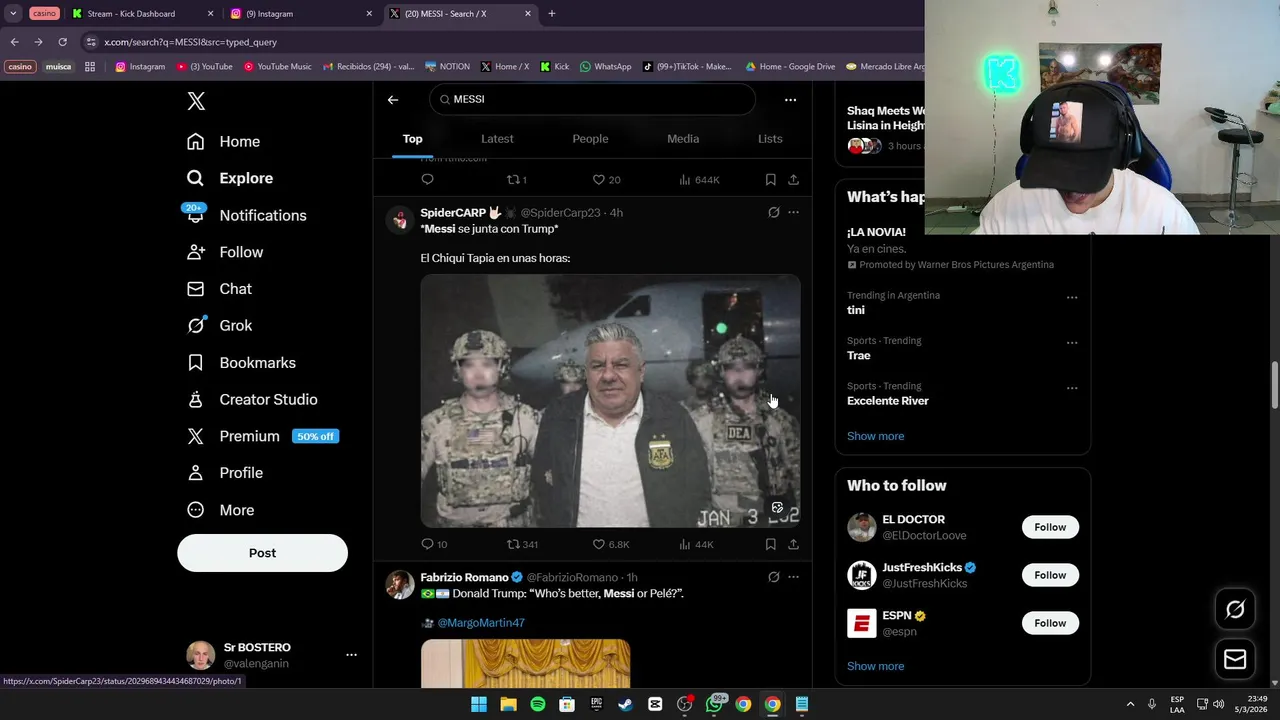
Task: Like the top post with 20 likes
Action: pos(606,180)
